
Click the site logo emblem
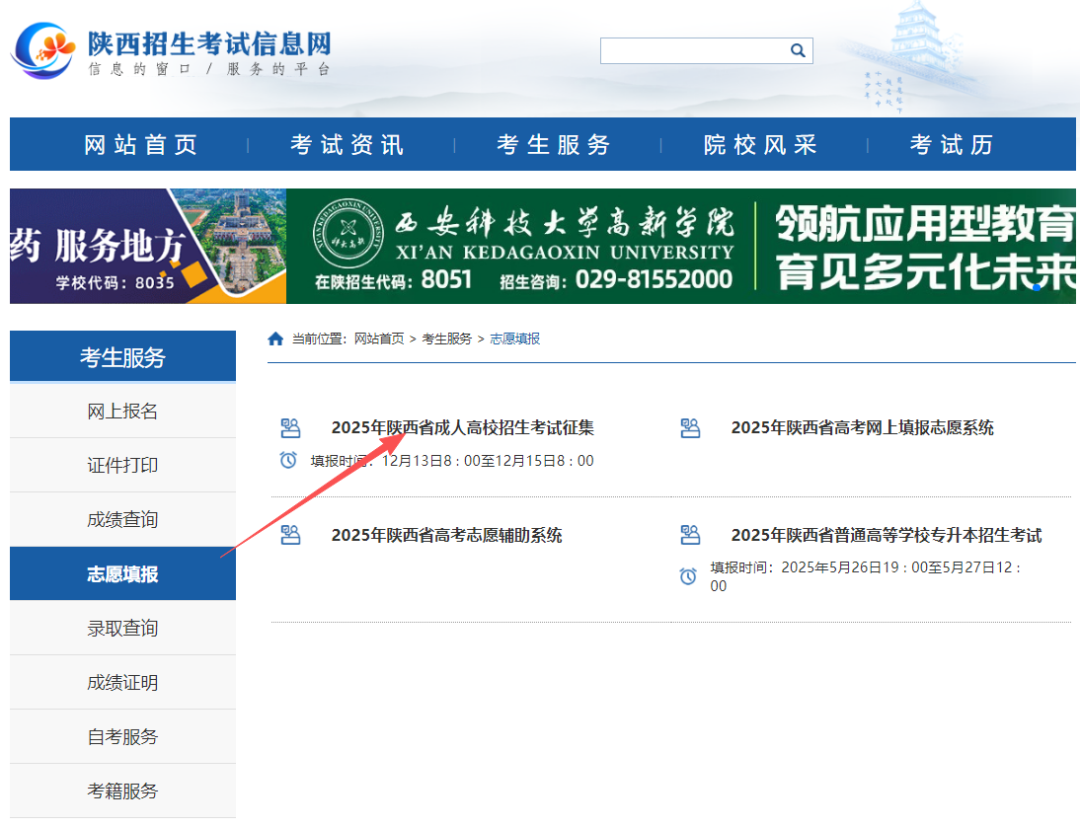(x=43, y=50)
